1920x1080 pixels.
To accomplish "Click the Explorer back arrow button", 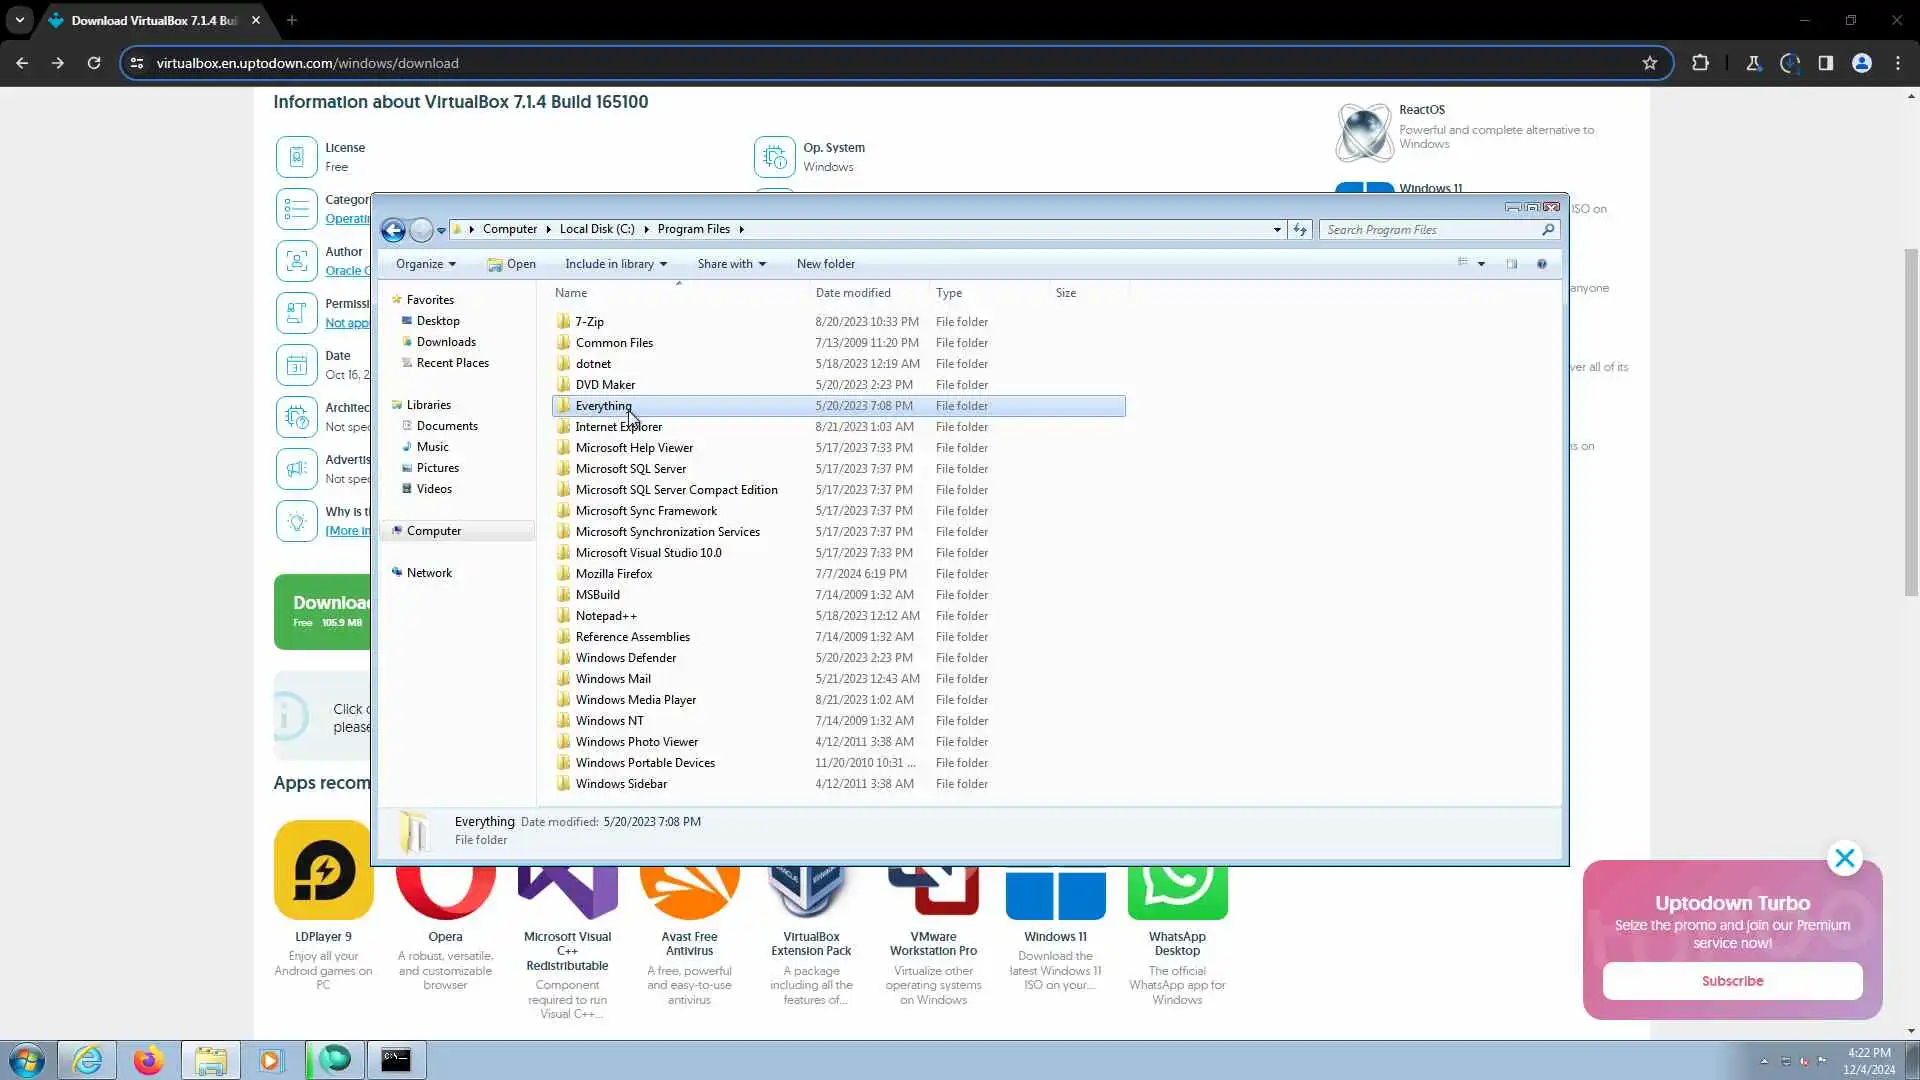I will point(393,231).
